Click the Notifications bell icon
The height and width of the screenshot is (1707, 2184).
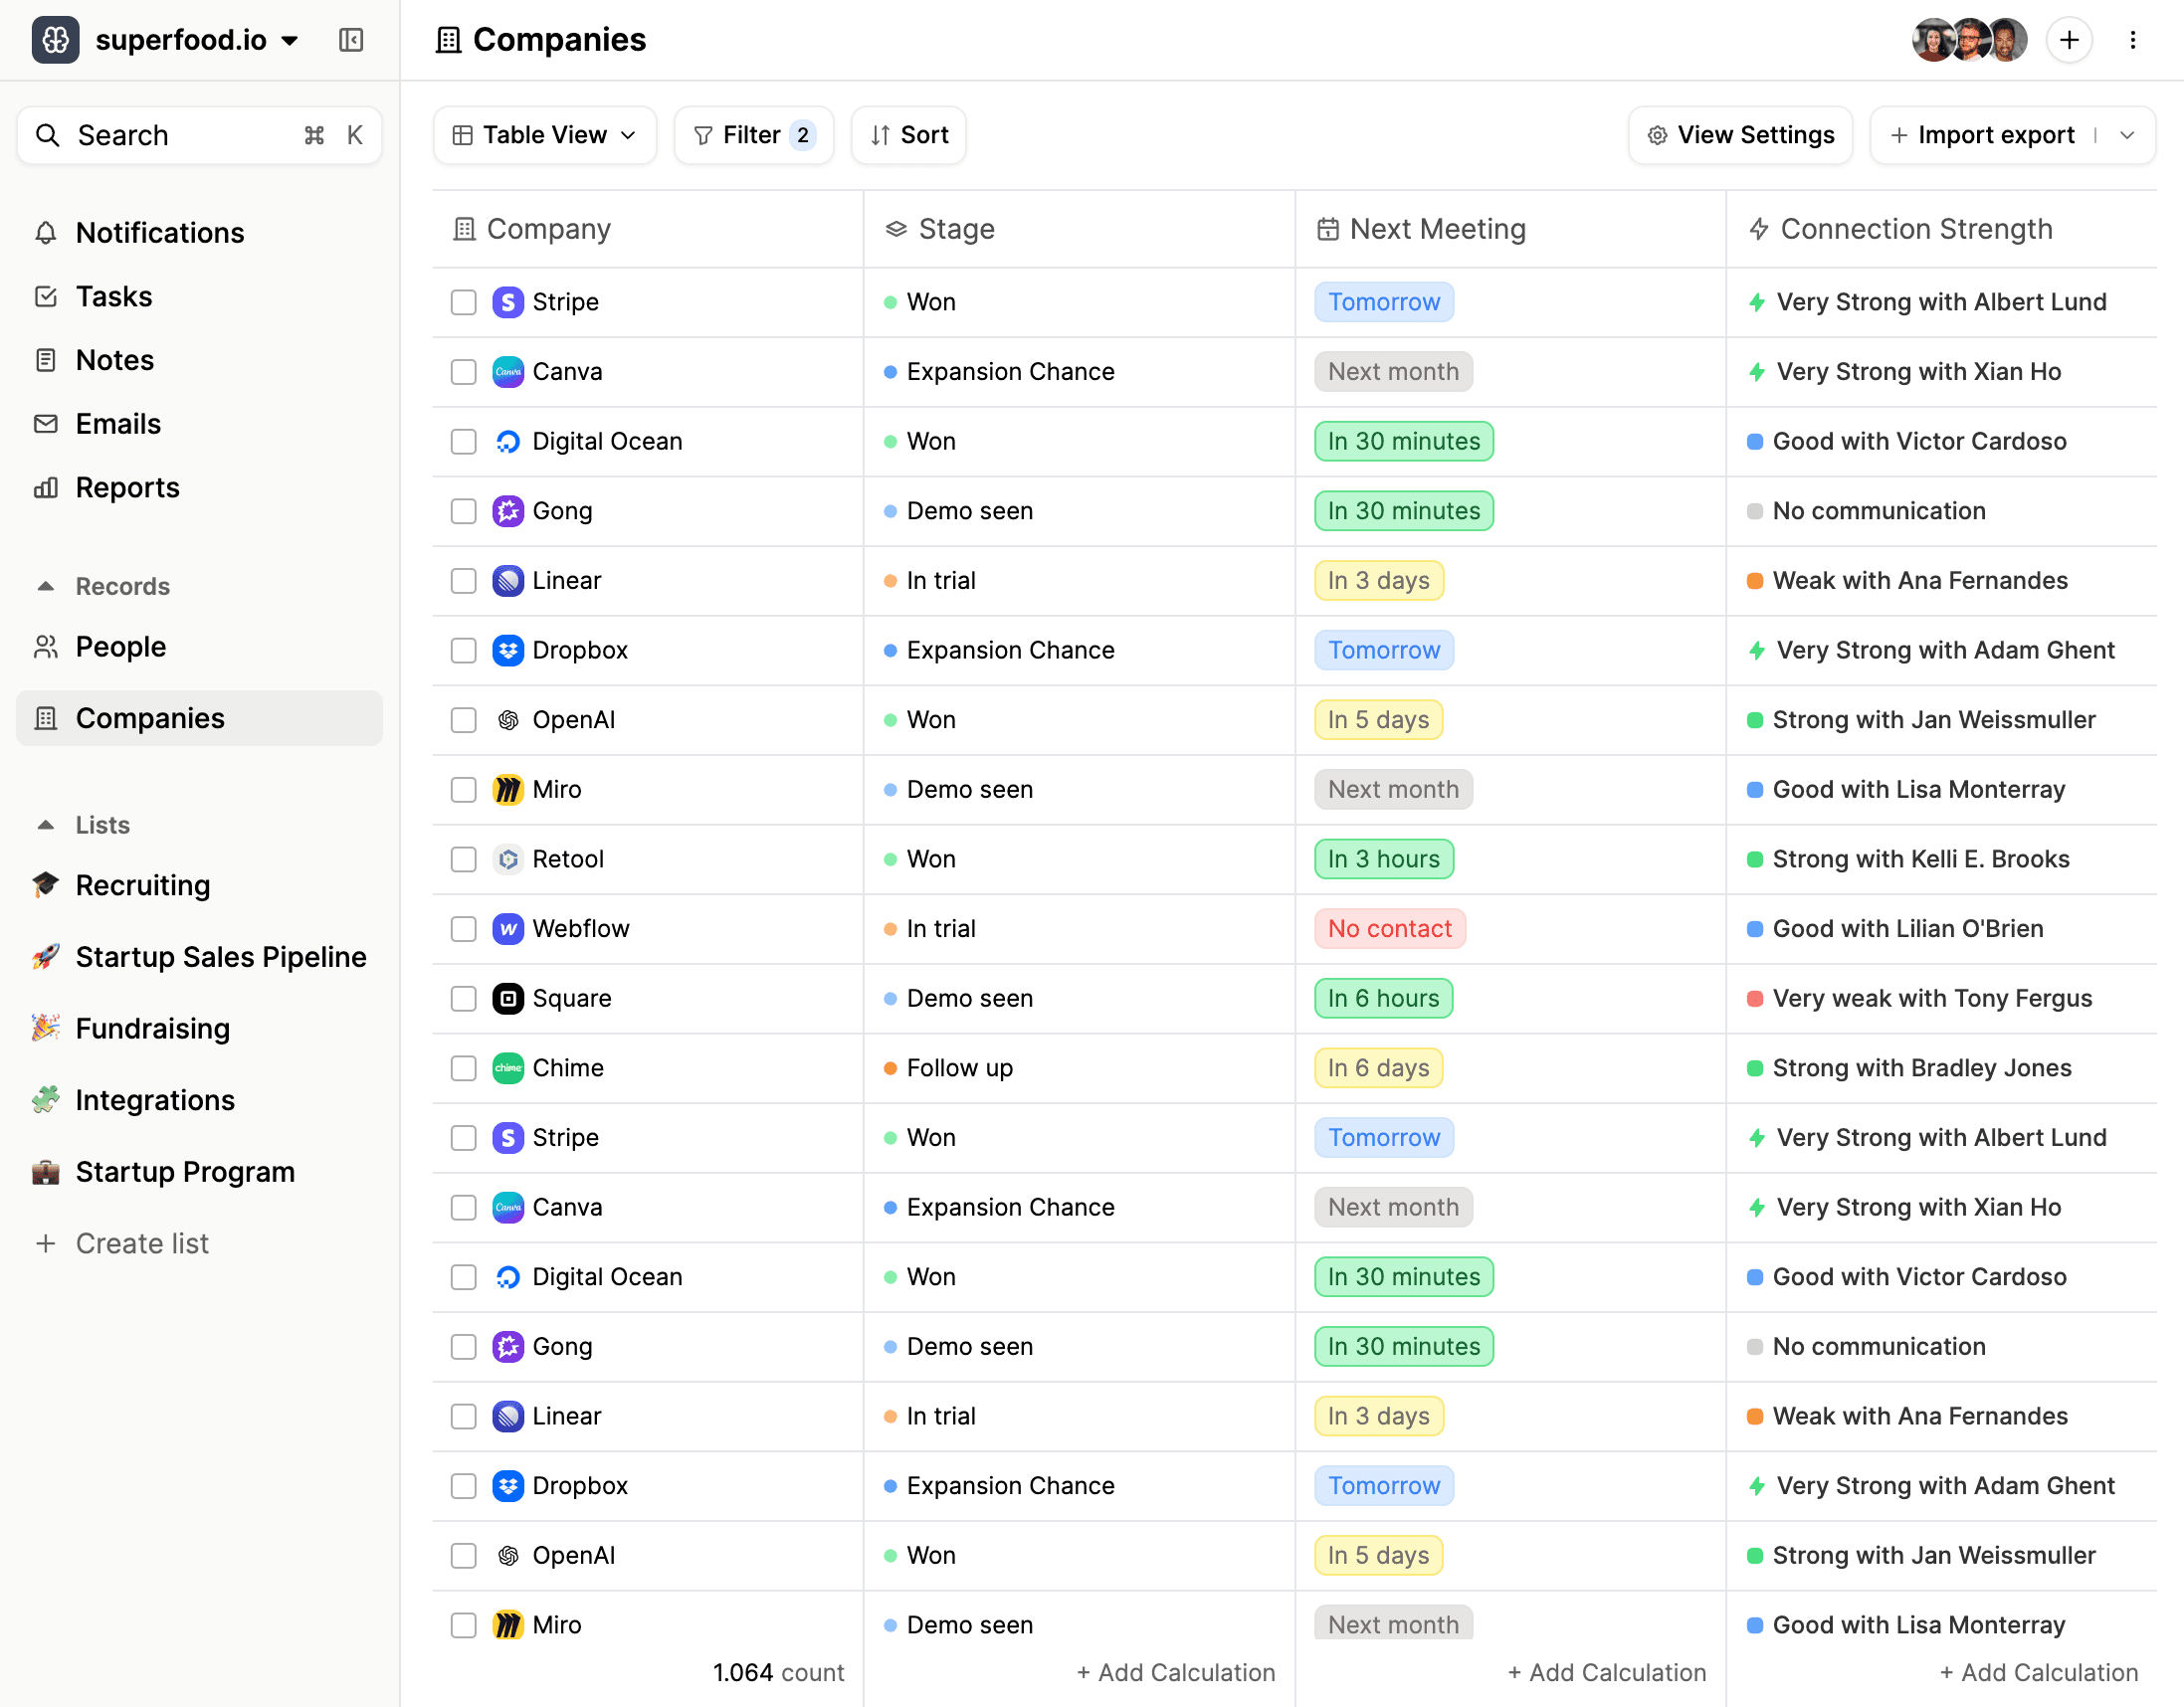coord(46,233)
